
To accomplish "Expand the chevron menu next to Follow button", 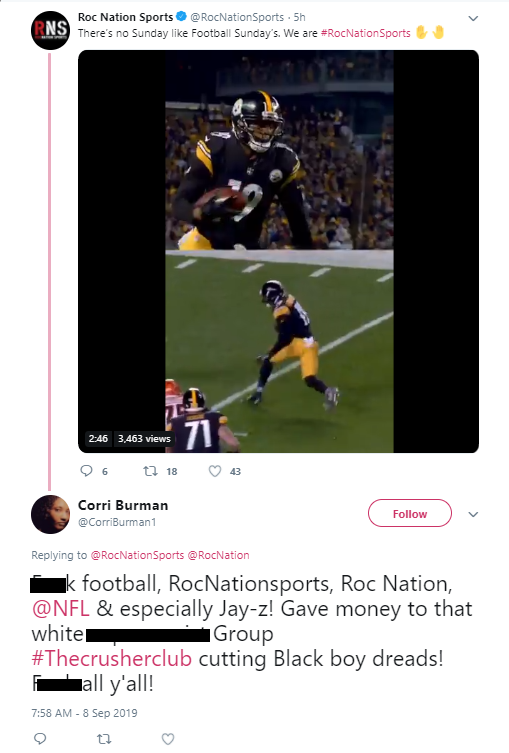I will (473, 514).
